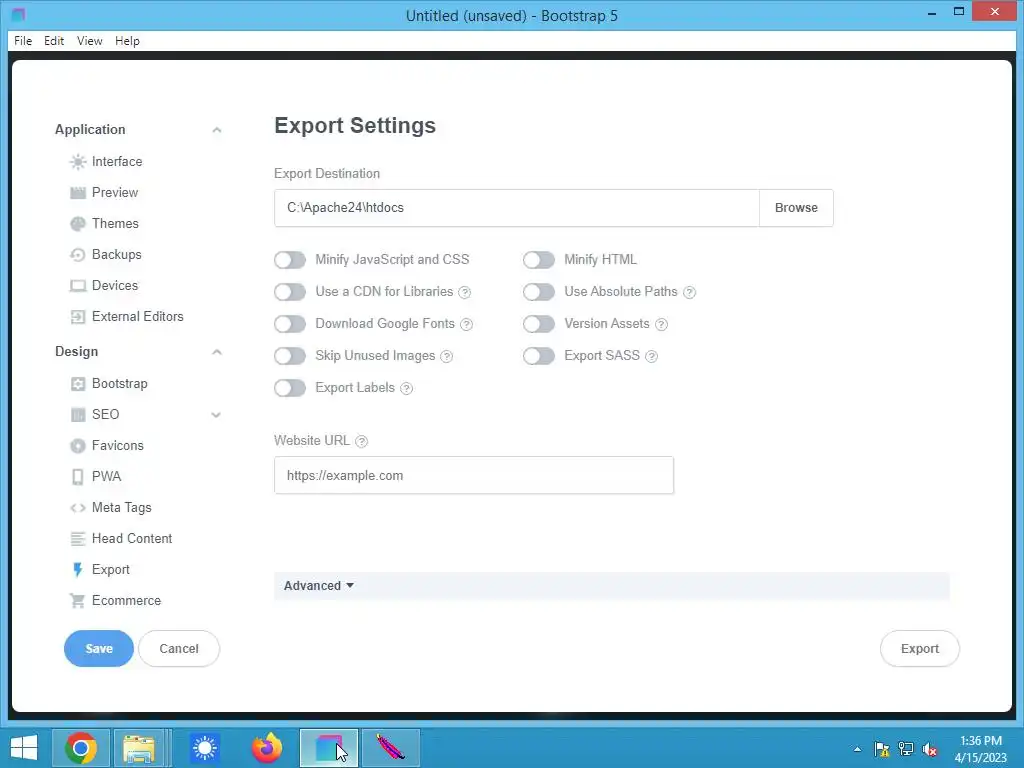Screen dimensions: 1024x768
Task: Turn on Use Absolute Paths
Action: pyautogui.click(x=539, y=292)
